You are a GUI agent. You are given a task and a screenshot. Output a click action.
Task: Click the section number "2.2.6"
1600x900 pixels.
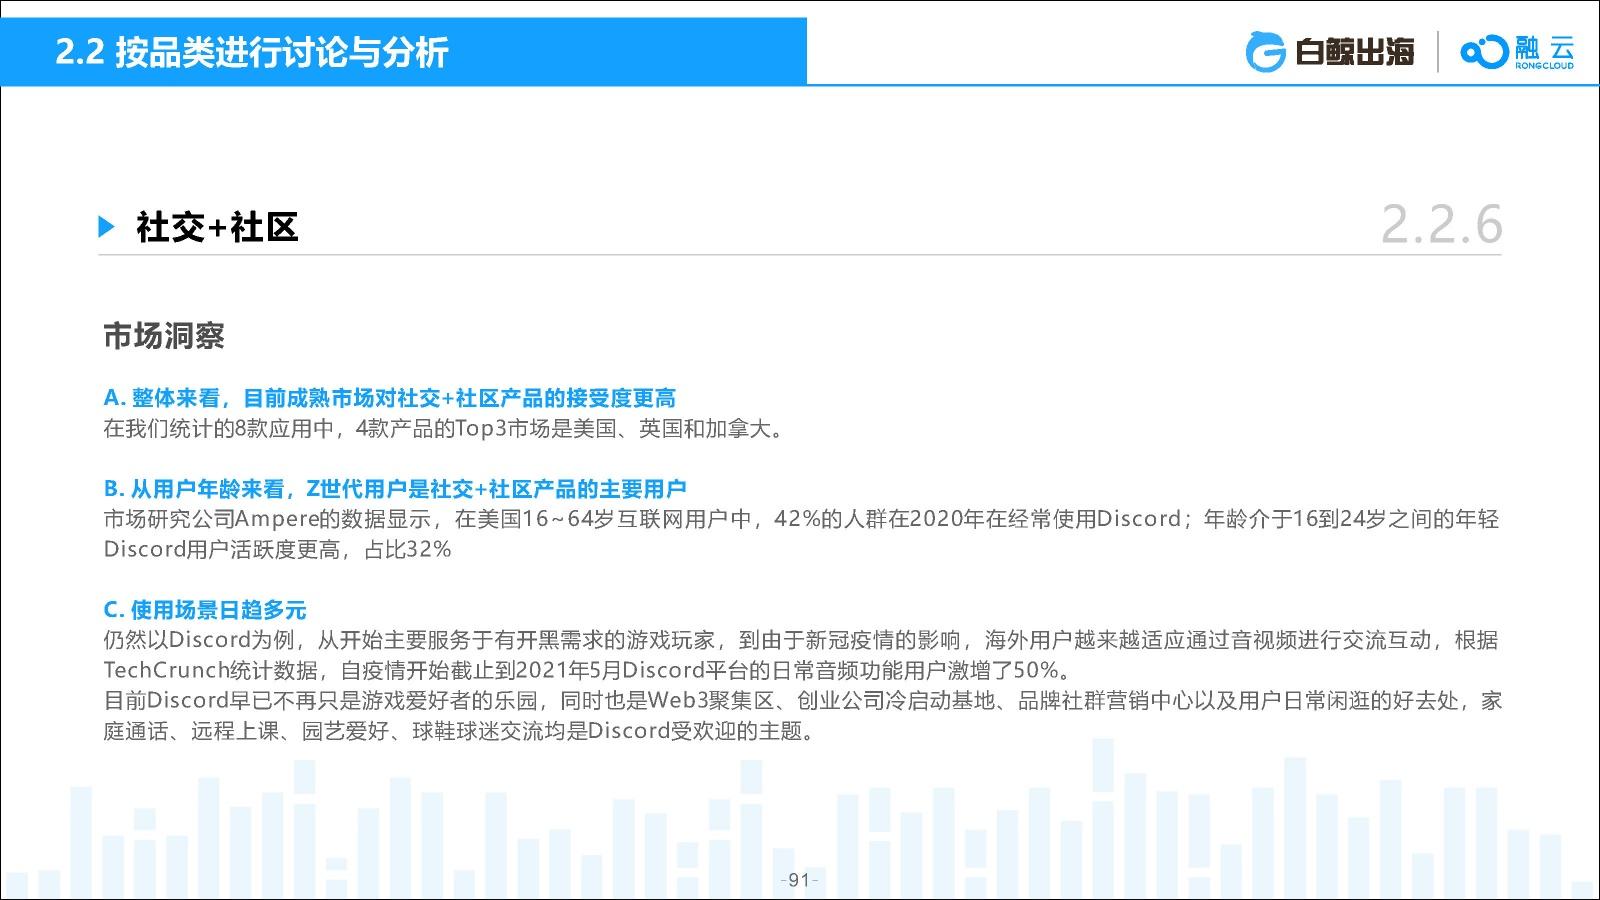click(x=1441, y=224)
